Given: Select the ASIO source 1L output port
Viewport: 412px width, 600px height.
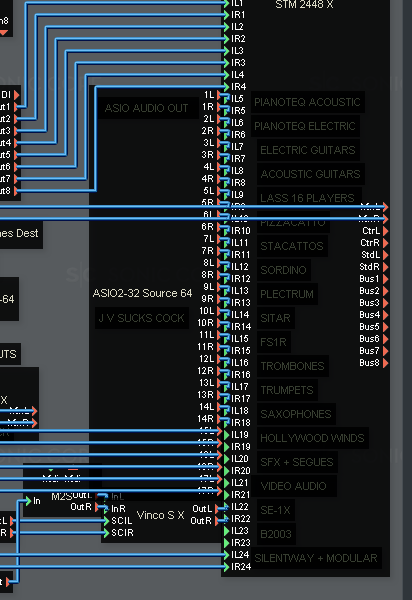Looking at the screenshot, I should click(x=219, y=95).
